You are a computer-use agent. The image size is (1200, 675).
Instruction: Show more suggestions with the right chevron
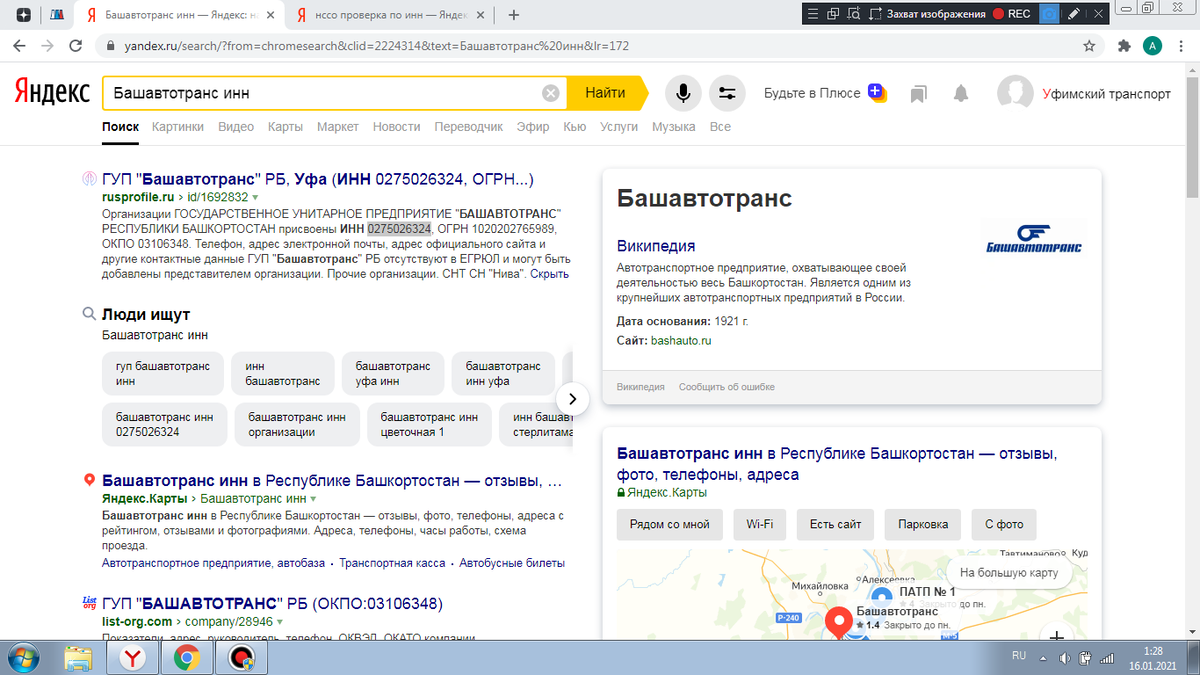tap(572, 398)
